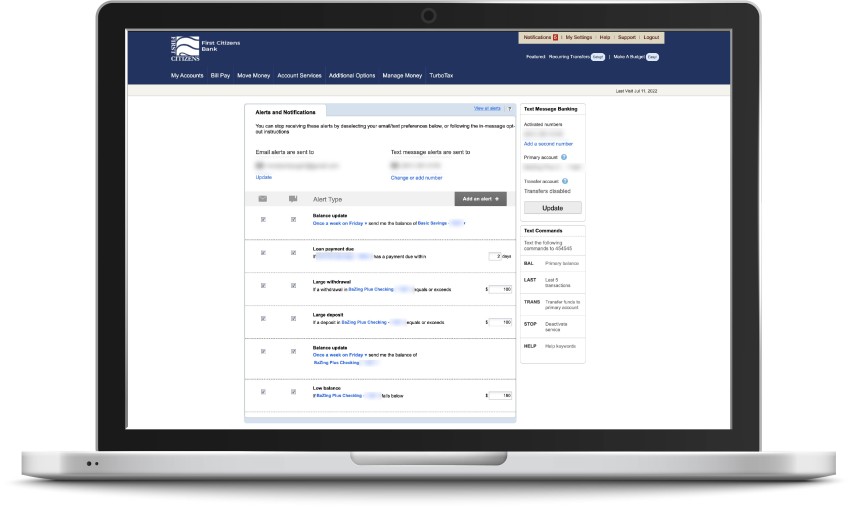This screenshot has height=508, width=850.
Task: Open account dropdown in Large deposit alert
Action: point(374,323)
